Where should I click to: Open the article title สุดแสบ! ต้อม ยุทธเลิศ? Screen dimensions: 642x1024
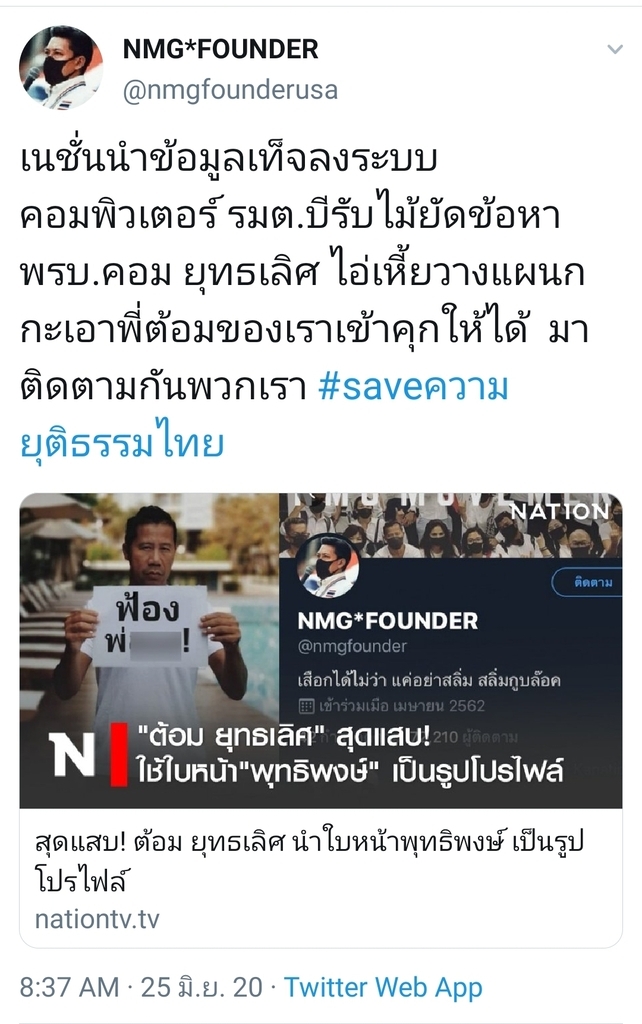308,861
